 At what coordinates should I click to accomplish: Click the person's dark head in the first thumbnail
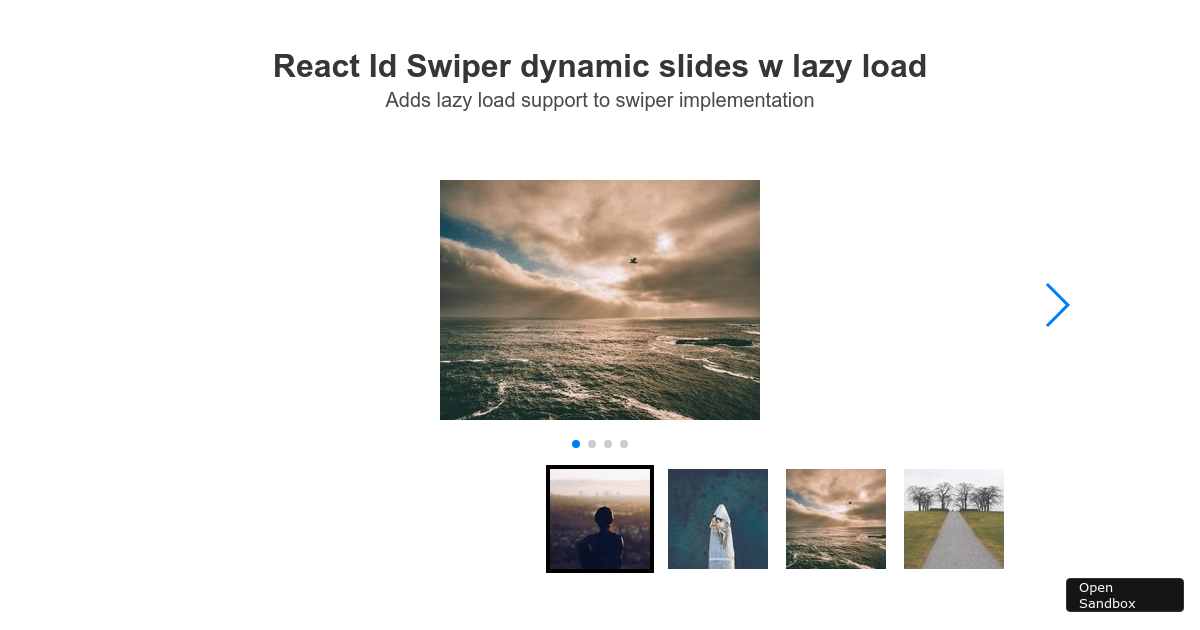(x=603, y=517)
